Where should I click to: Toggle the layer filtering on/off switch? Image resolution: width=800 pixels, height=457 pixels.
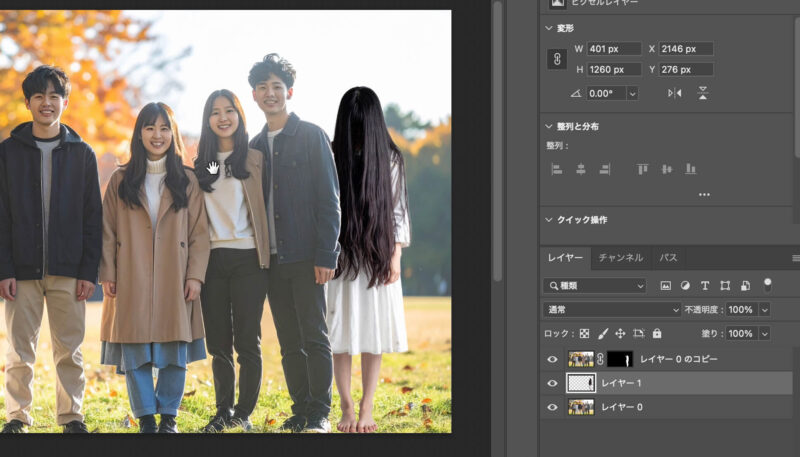767,285
